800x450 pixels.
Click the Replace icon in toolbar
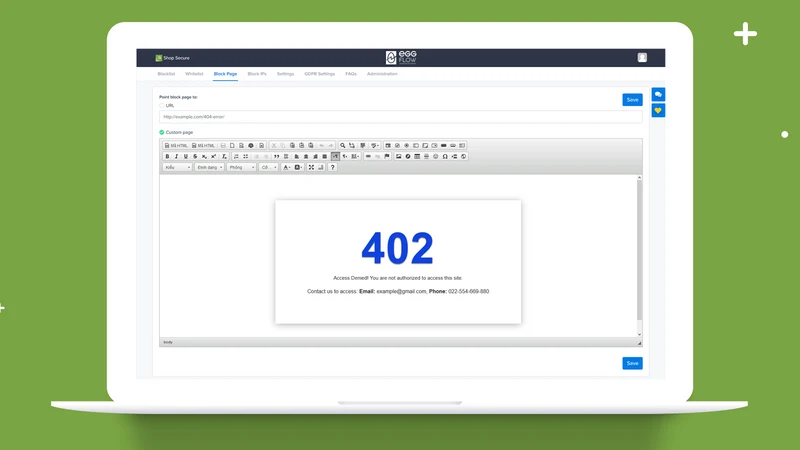[352, 145]
